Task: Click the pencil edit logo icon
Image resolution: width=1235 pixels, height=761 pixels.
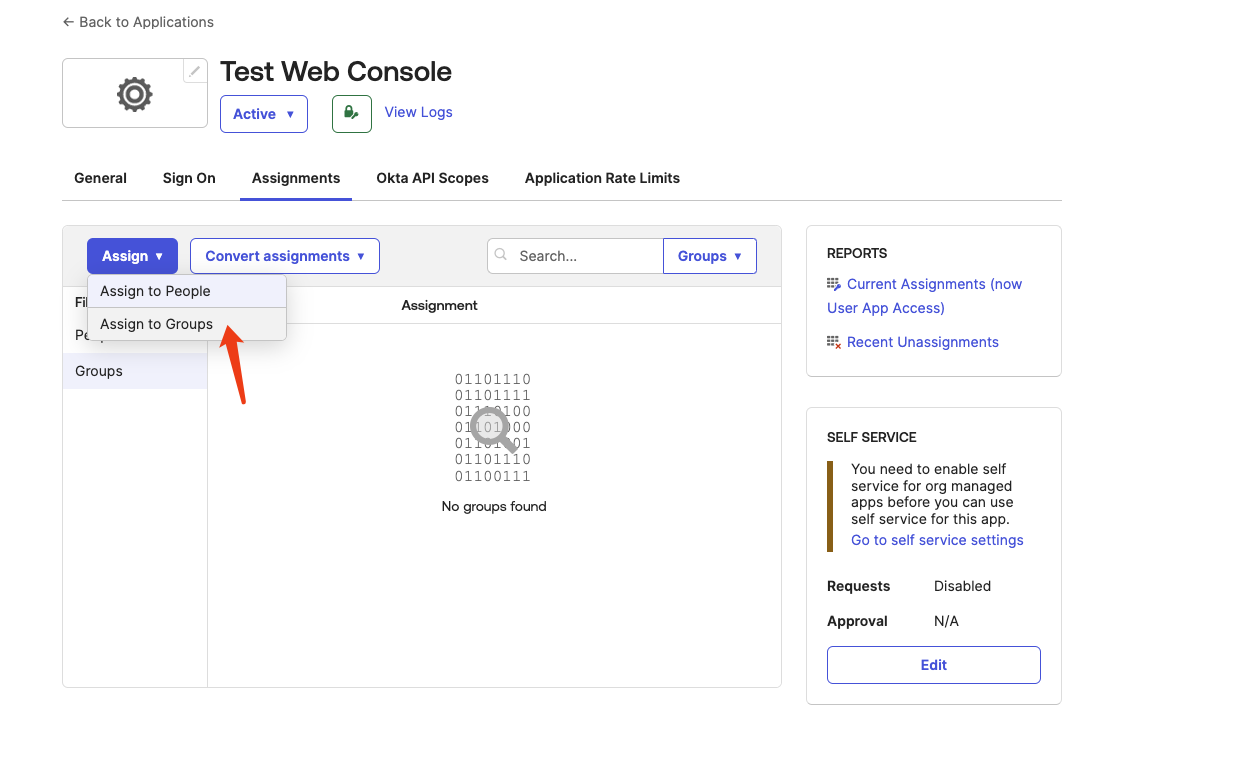Action: point(195,71)
